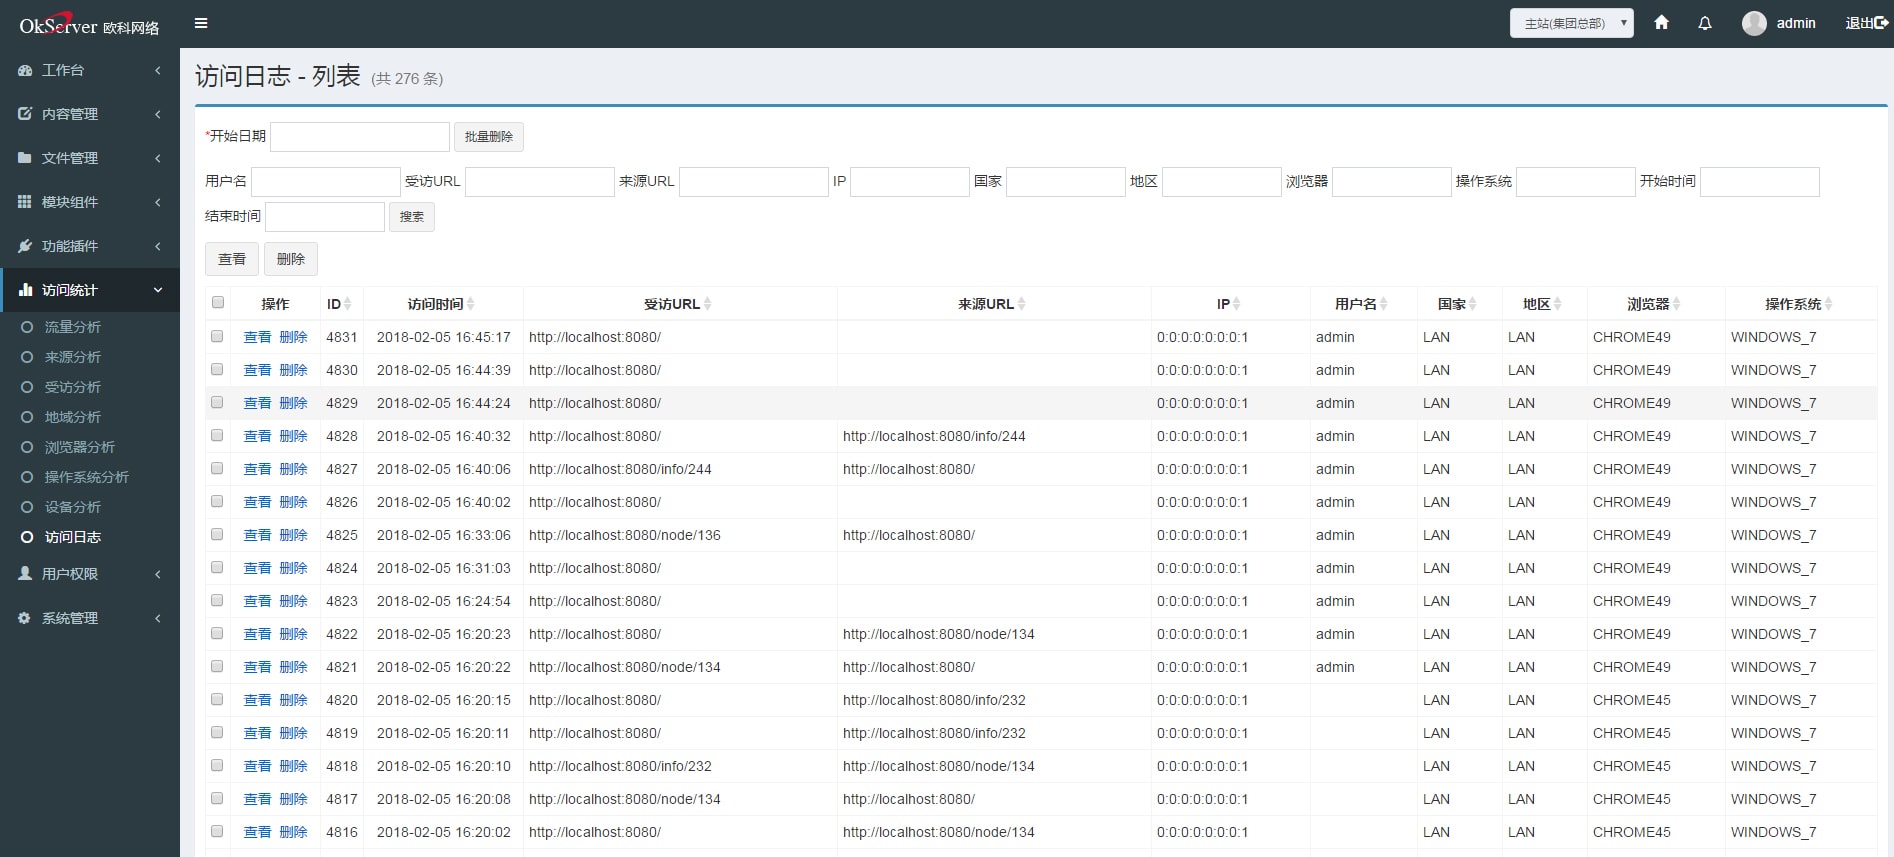Click 删除 link for ID 4824
1894x857 pixels.
(x=293, y=568)
